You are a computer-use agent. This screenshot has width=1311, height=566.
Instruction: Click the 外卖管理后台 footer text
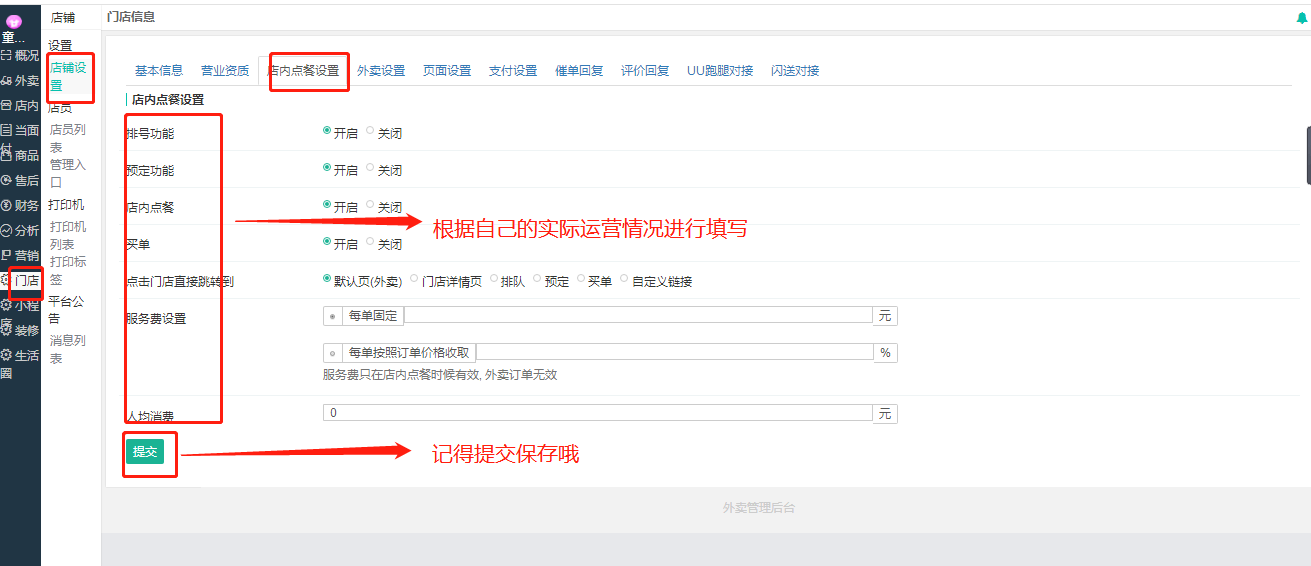point(759,508)
